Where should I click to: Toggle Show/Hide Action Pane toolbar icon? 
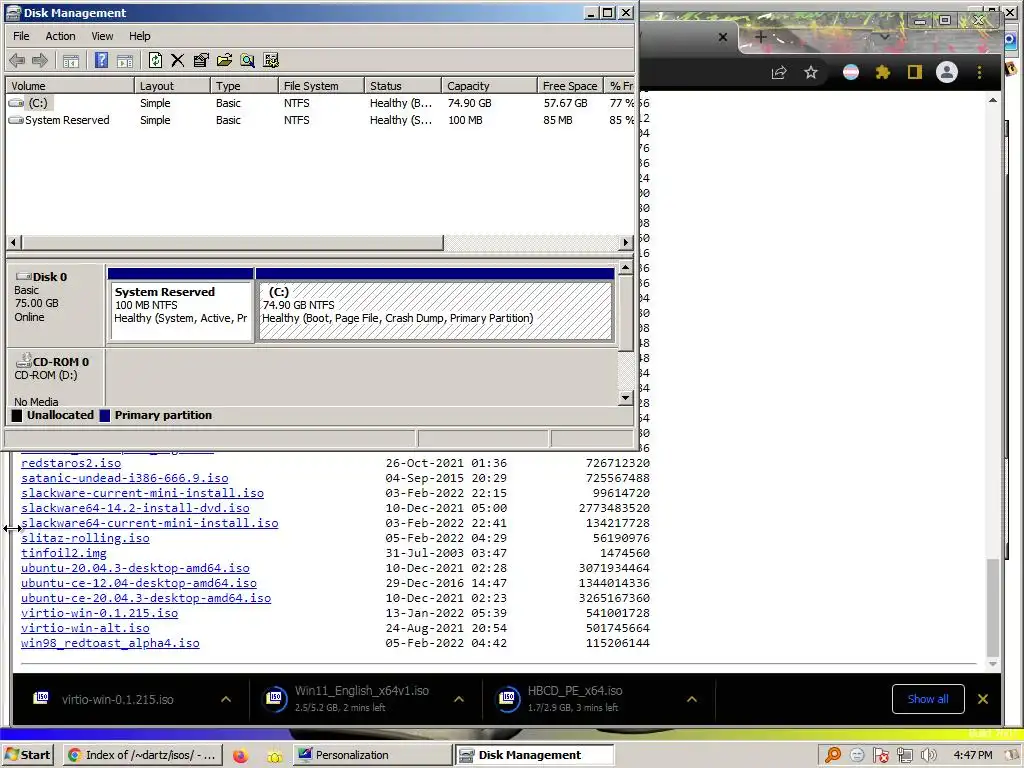click(x=125, y=61)
